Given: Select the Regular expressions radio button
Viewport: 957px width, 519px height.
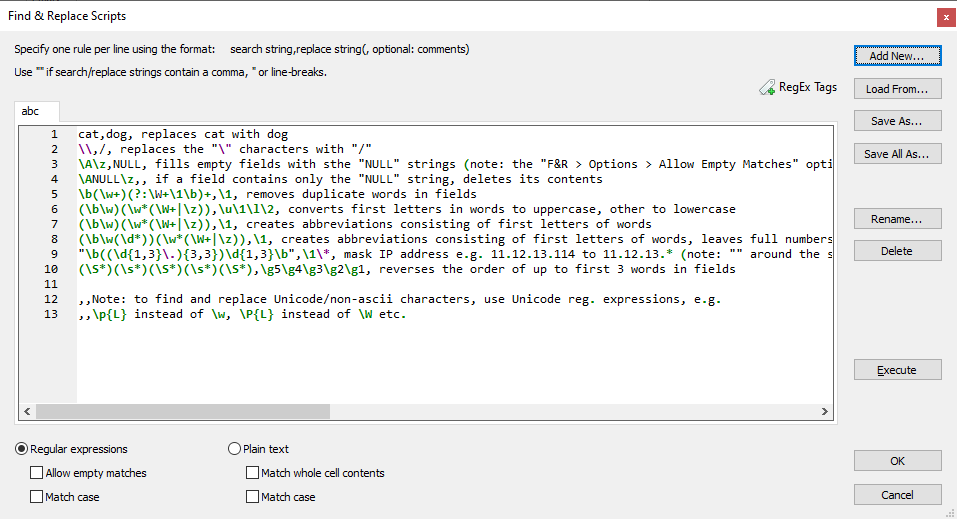Looking at the screenshot, I should [x=22, y=449].
